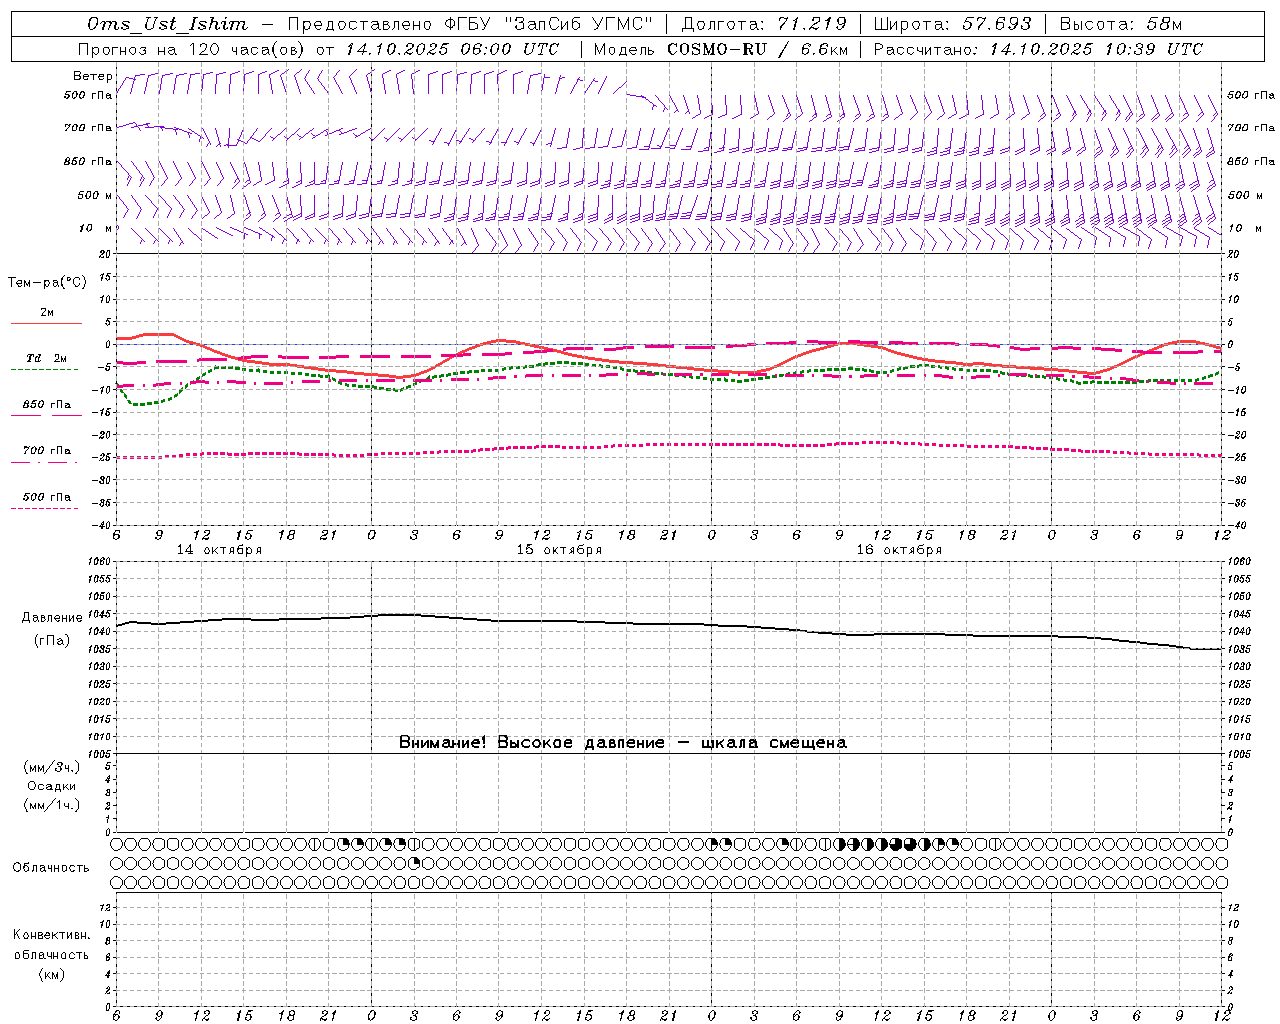
Task: Select the longitude value Долгота: 71.219
Action: coord(764,24)
